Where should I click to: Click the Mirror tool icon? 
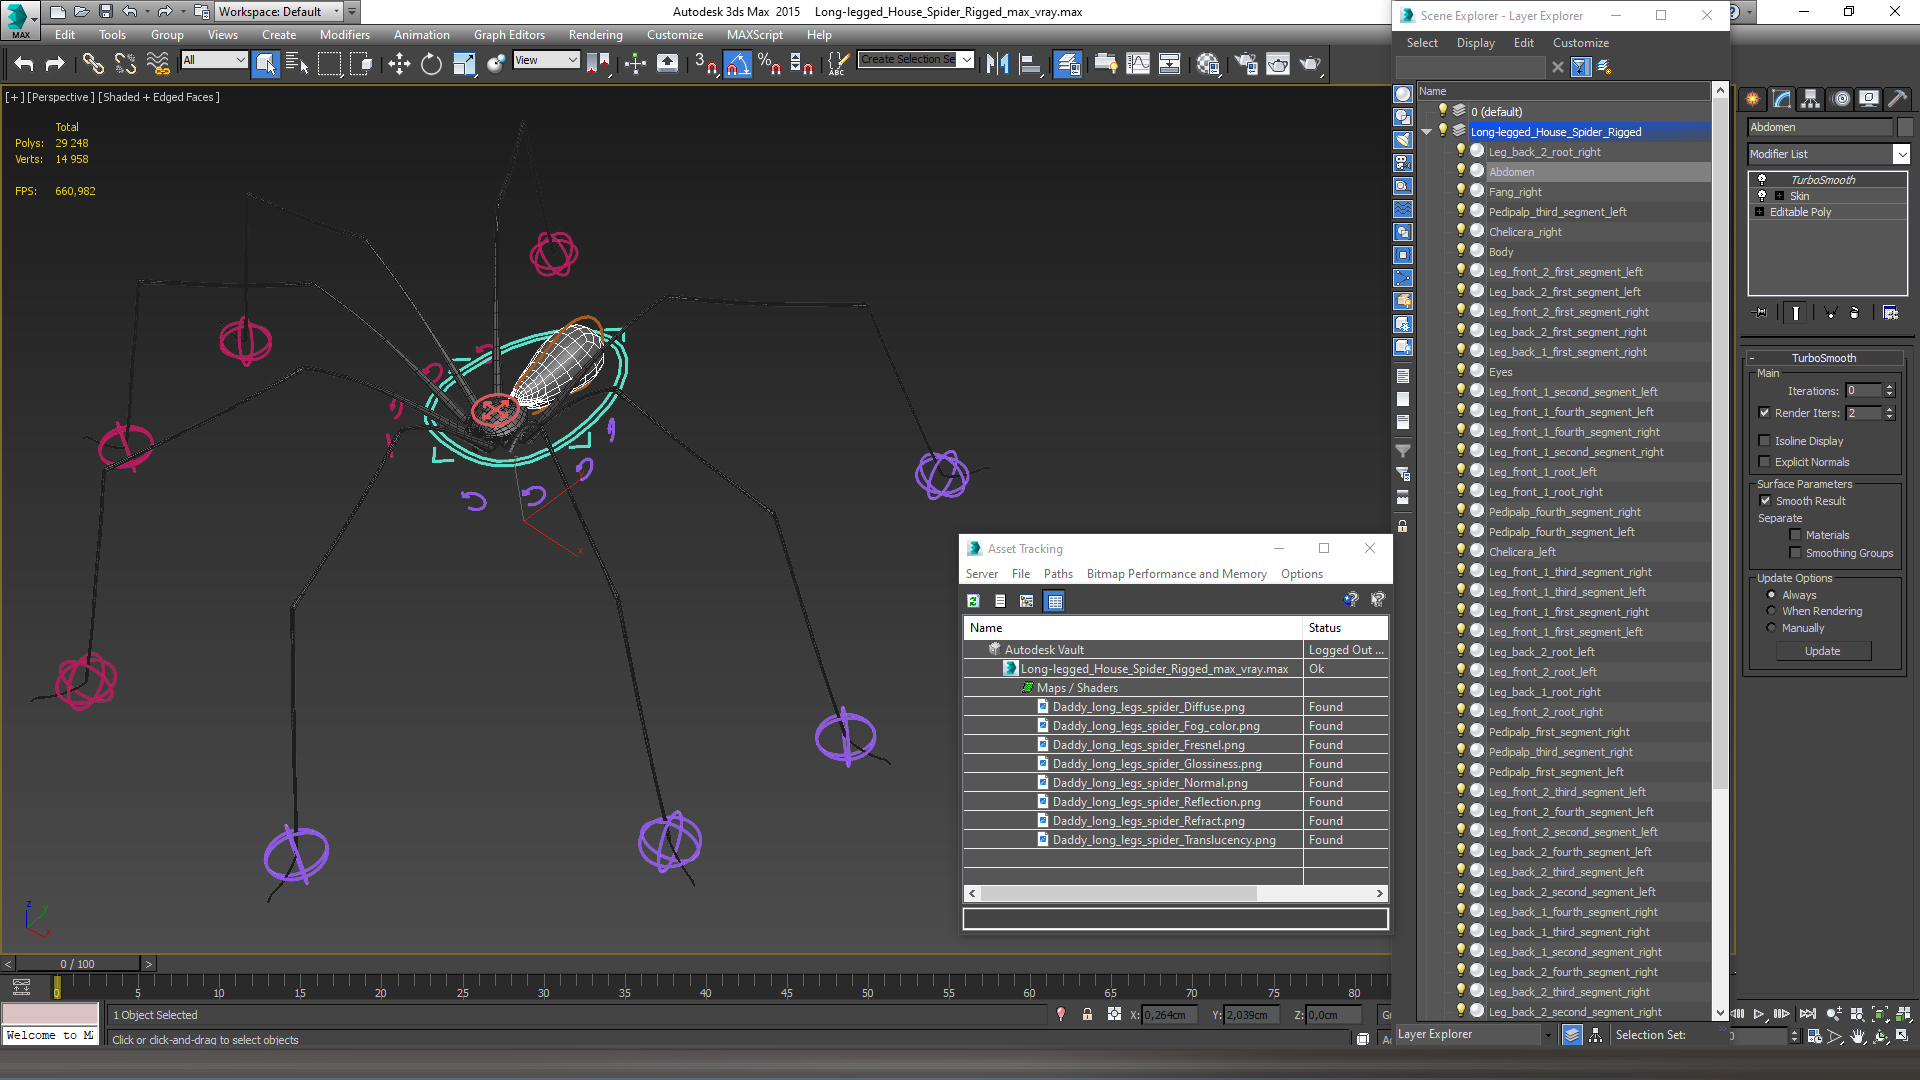tap(997, 64)
